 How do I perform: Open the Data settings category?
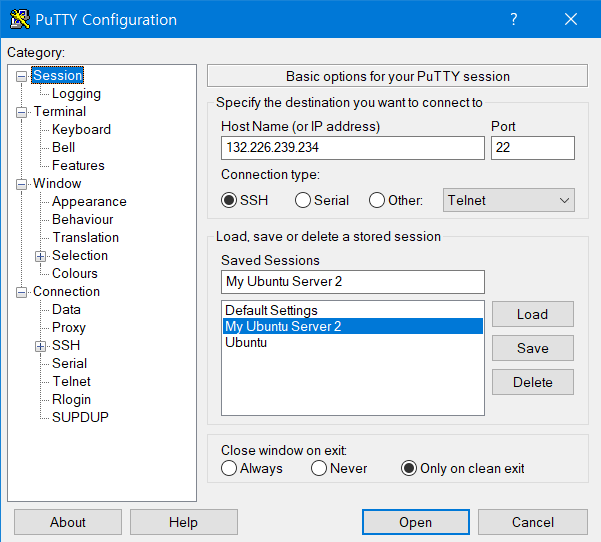[66, 310]
